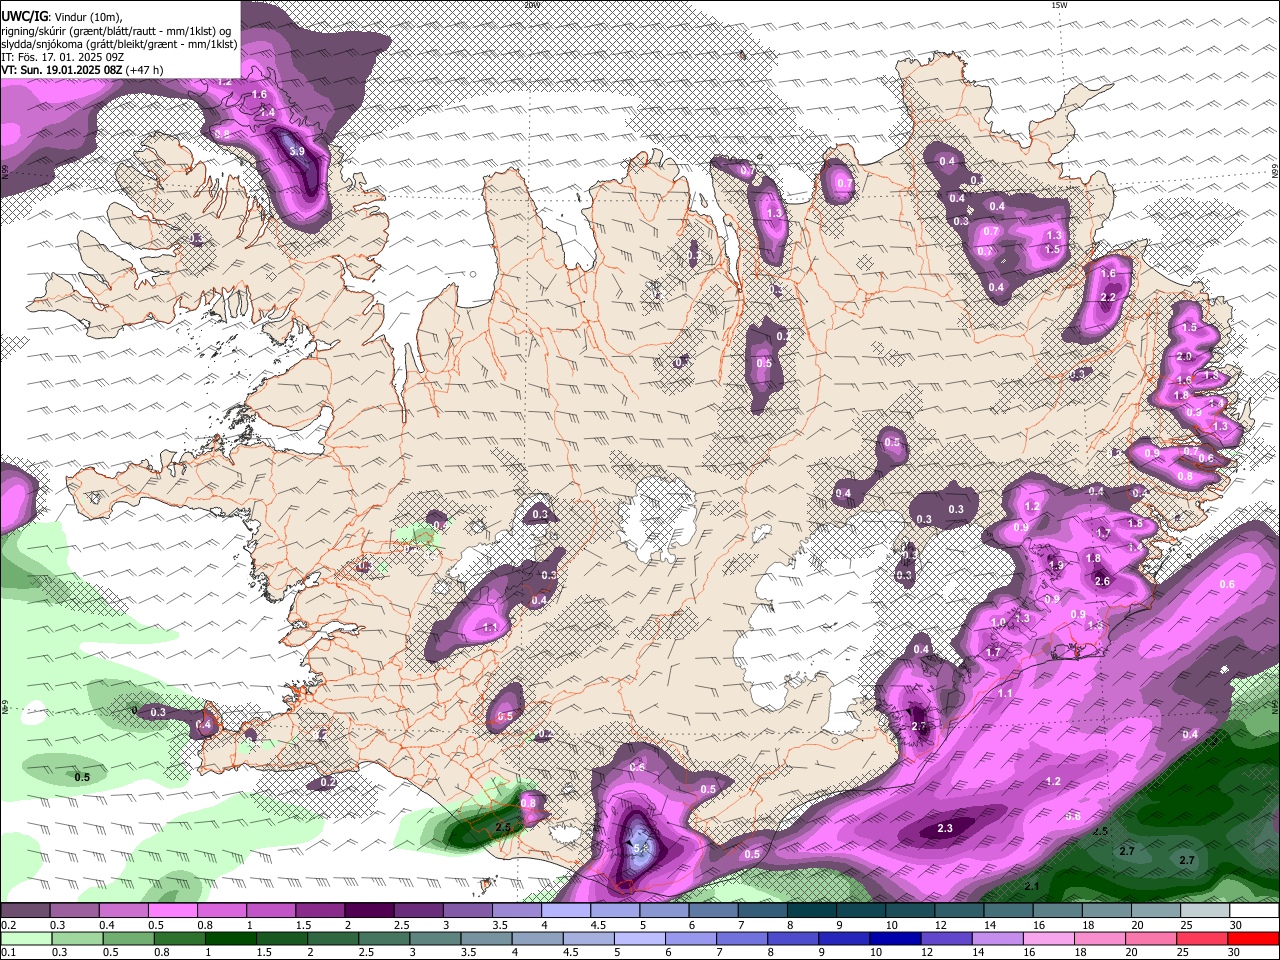Select lavender snow legend swatch between 4 and 4.5
The height and width of the screenshot is (960, 1280).
tap(566, 911)
